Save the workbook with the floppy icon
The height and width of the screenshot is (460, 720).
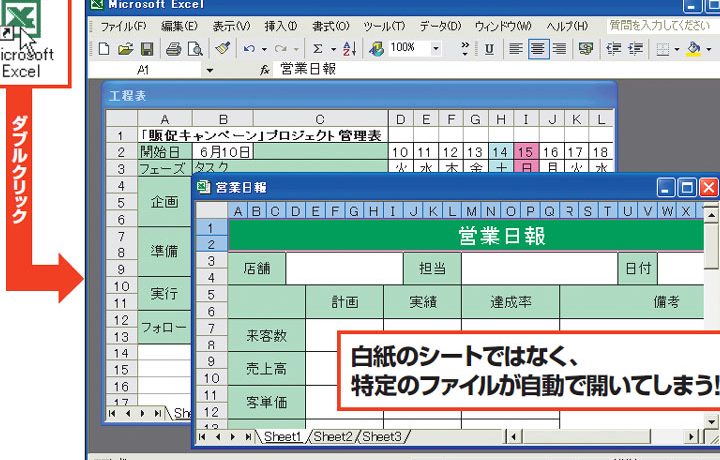click(147, 49)
